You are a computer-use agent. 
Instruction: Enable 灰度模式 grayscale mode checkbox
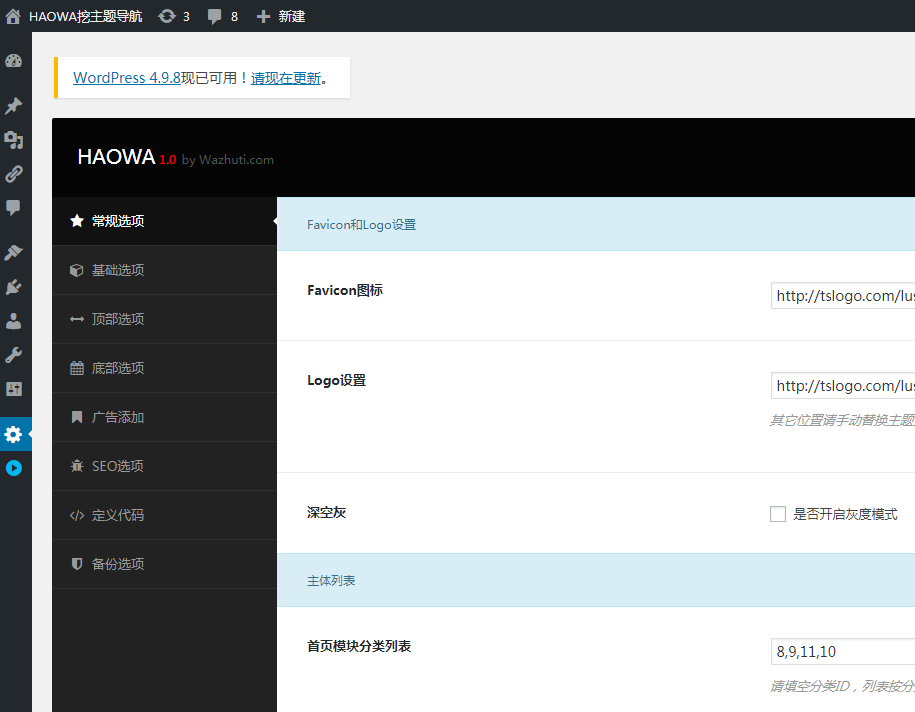pyautogui.click(x=778, y=514)
